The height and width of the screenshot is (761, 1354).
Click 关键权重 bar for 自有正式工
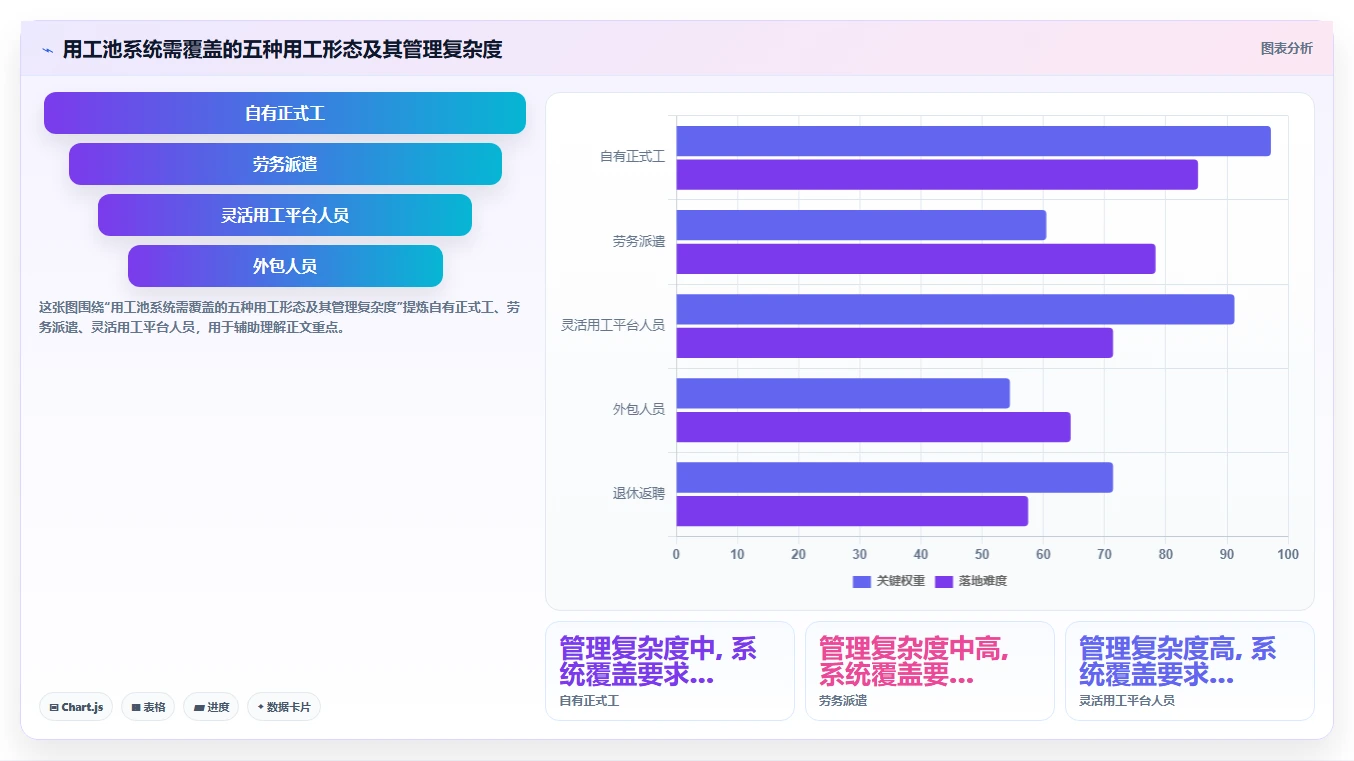pos(973,141)
